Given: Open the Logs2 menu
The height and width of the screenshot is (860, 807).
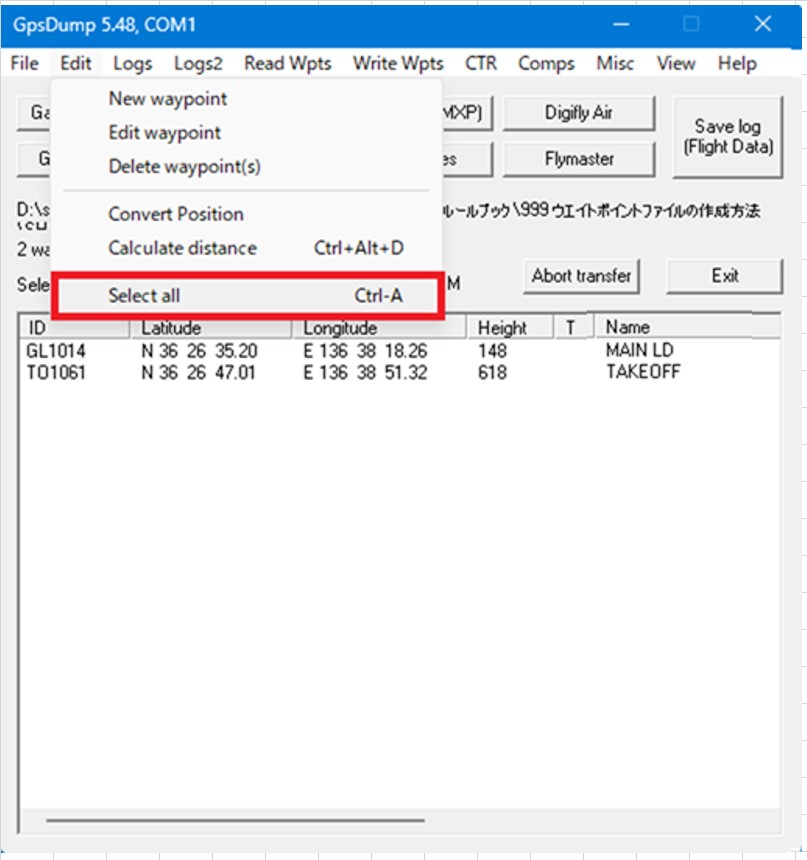Looking at the screenshot, I should point(198,63).
